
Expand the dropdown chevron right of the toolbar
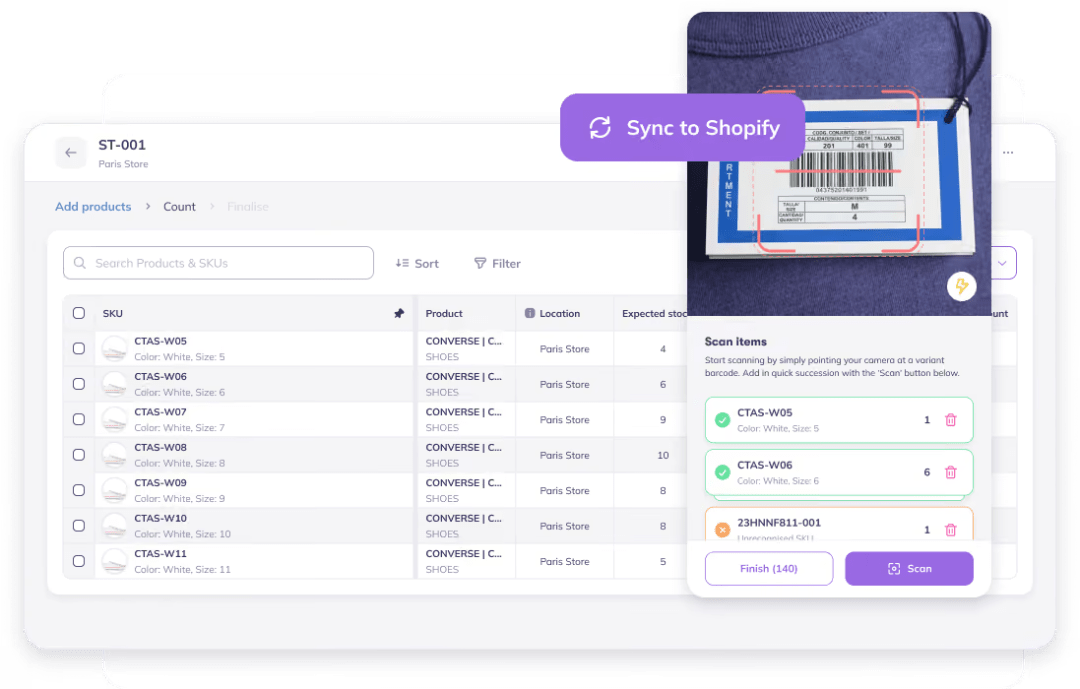point(1002,263)
